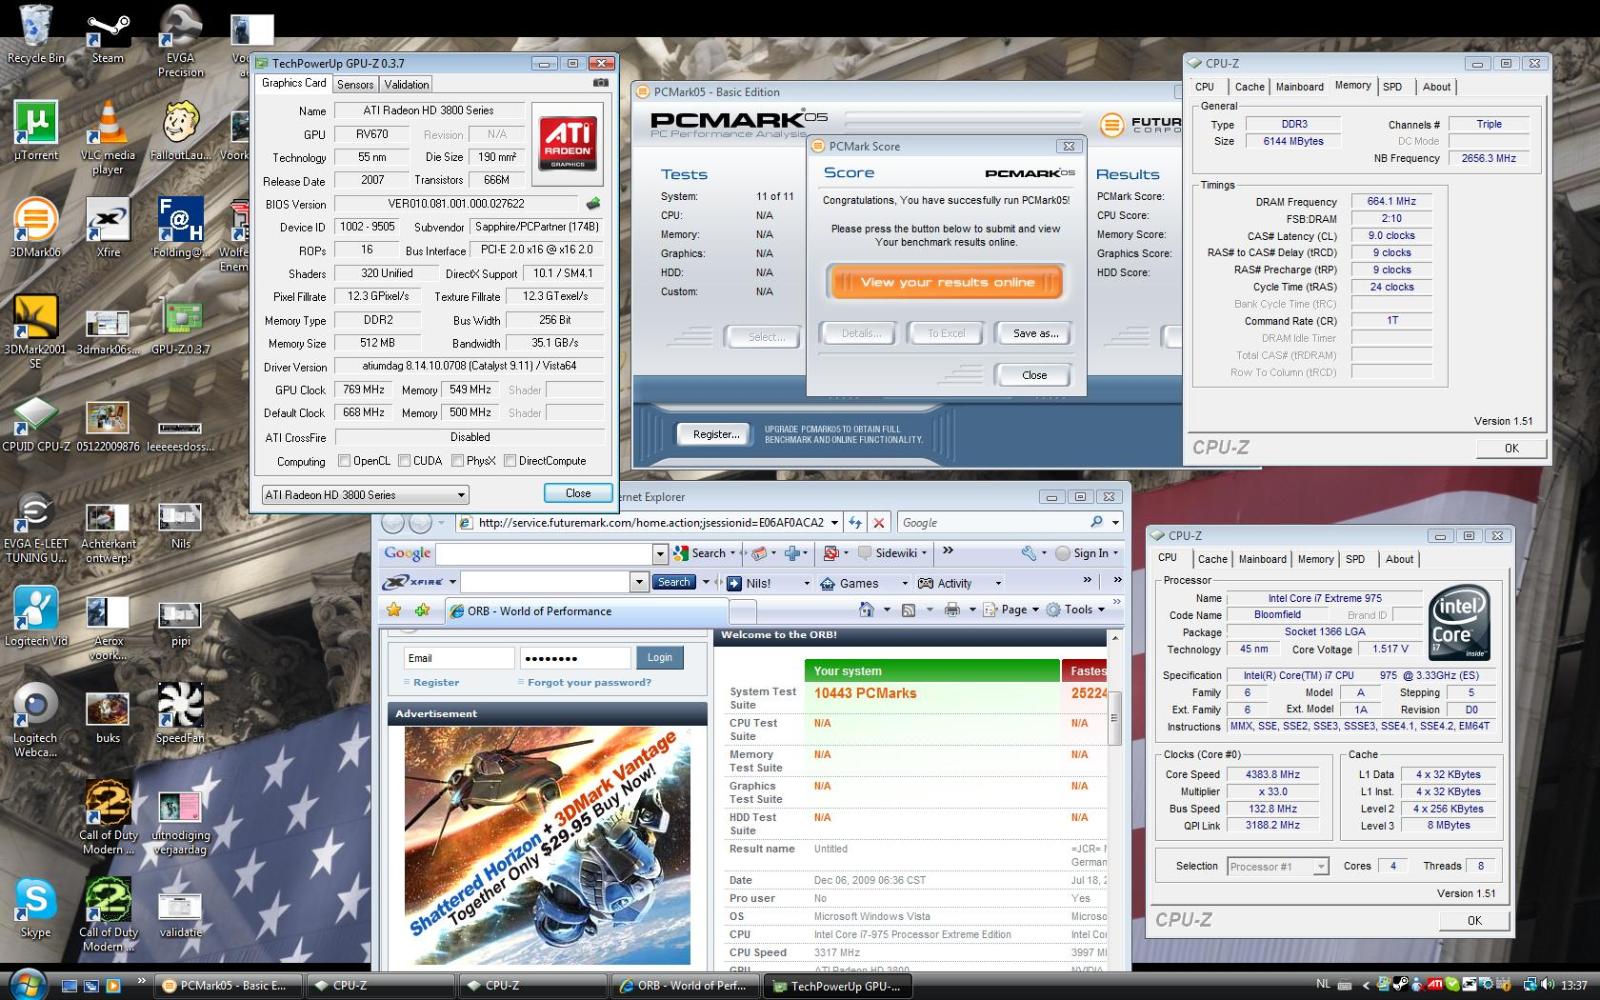Viewport: 1600px width, 1000px height.
Task: Open the Google toolbar search box dropdown
Action: point(660,554)
